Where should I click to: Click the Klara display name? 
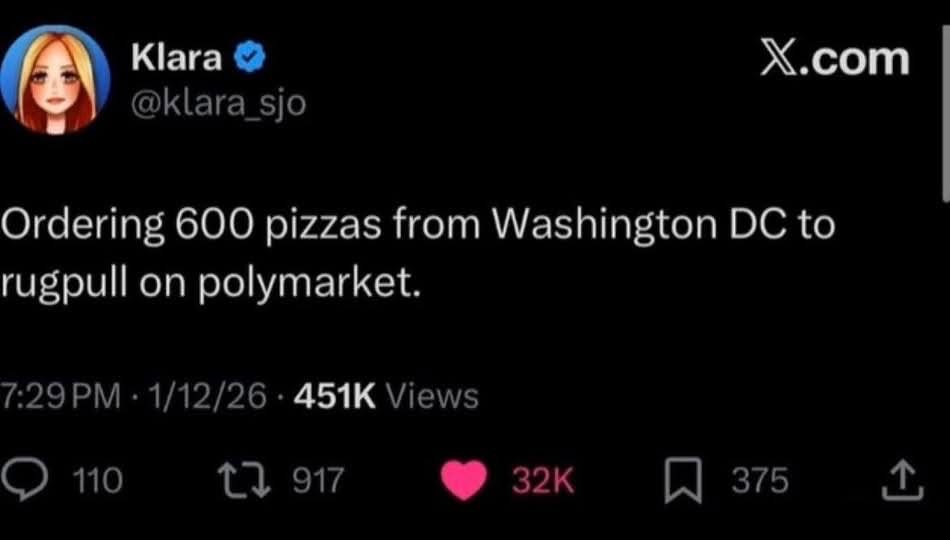[177, 59]
